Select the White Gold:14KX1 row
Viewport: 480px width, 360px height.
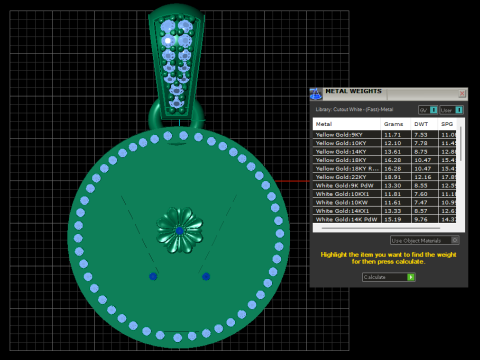pyautogui.click(x=385, y=211)
